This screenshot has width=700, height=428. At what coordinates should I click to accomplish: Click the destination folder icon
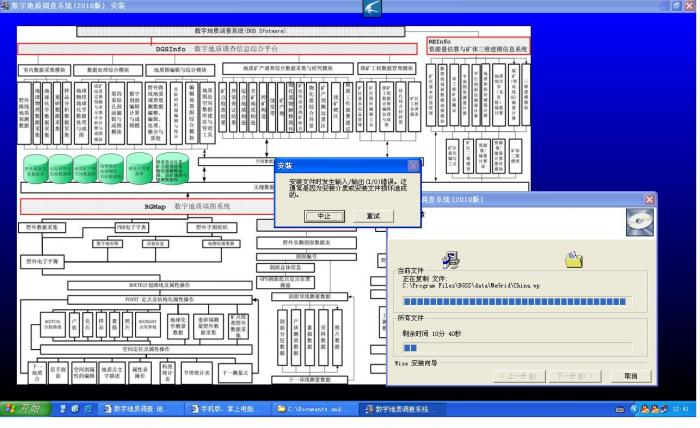(x=574, y=260)
